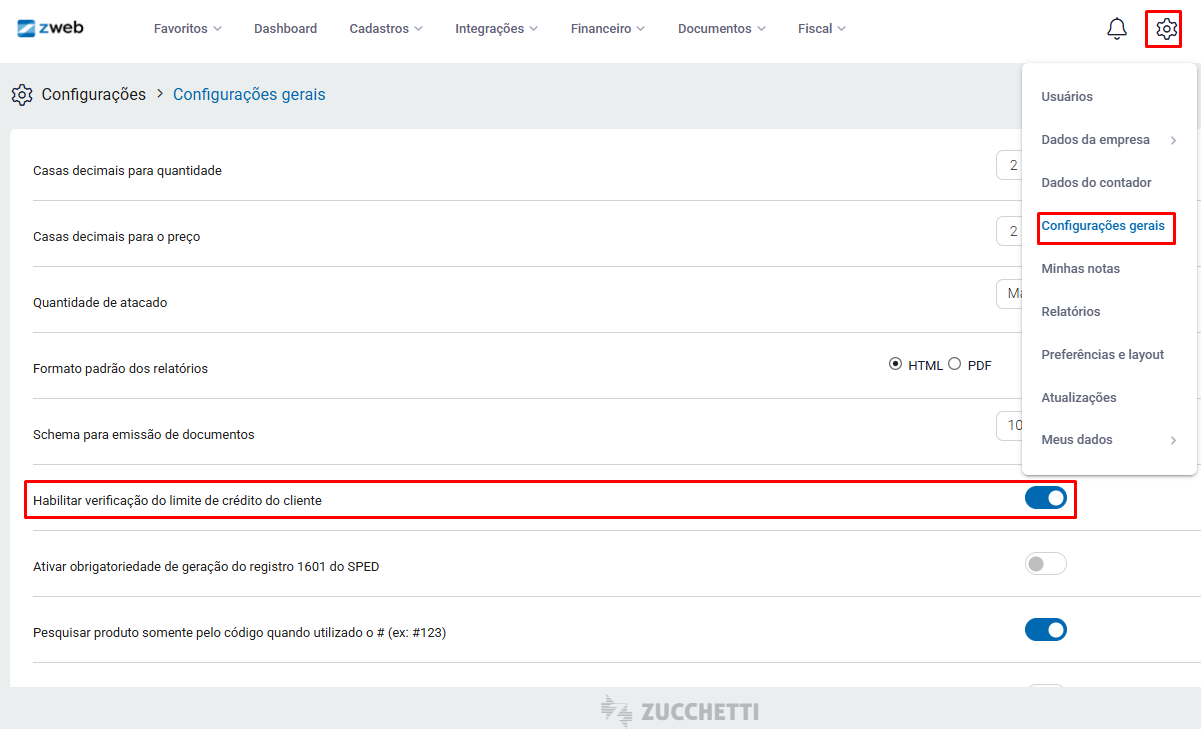1201x729 pixels.
Task: Open the Cadastros dropdown menu
Action: [x=385, y=29]
